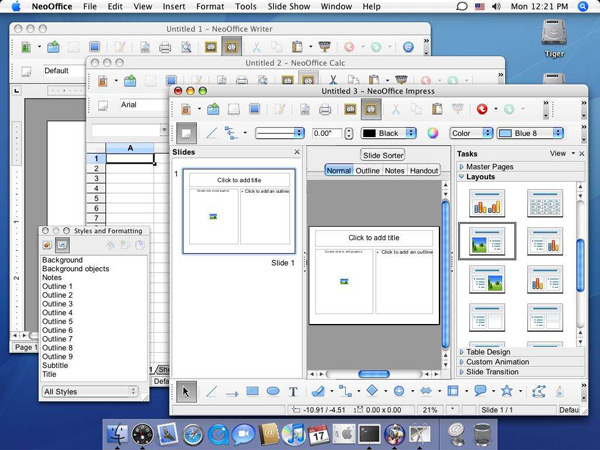Viewport: 600px width, 450px height.
Task: Switch to the Outline view tab
Action: click(367, 171)
